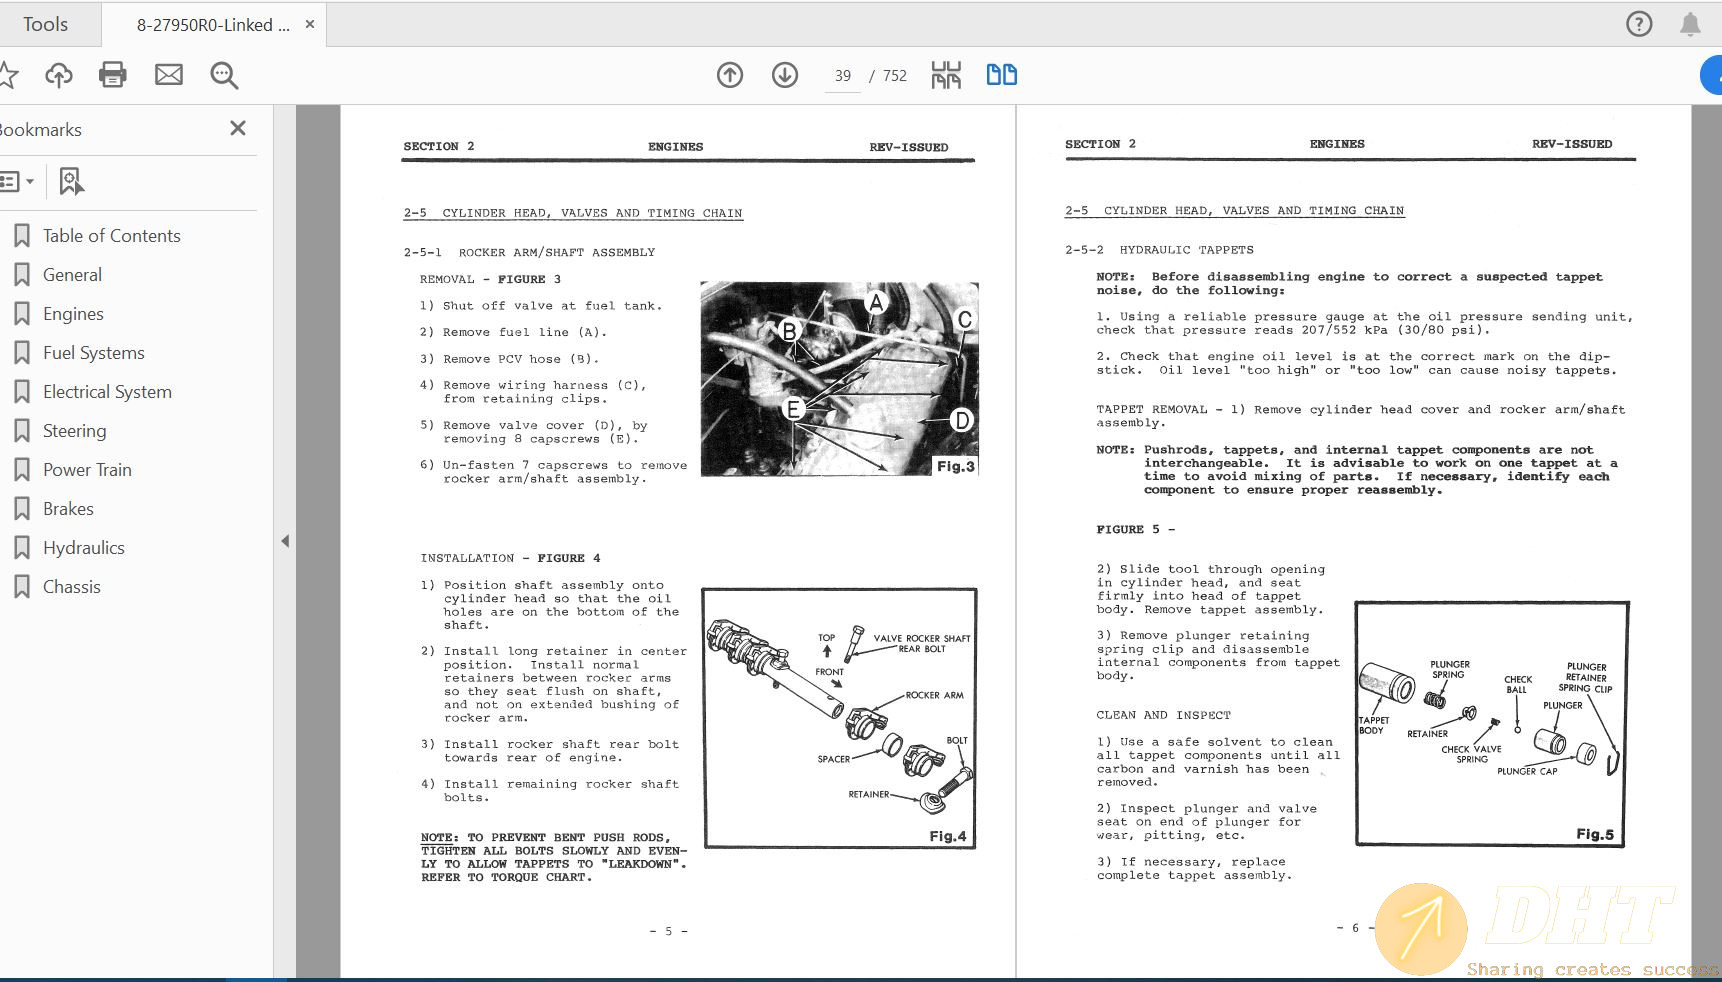Jump to the Electrical System bookmark
This screenshot has width=1722, height=982.
tap(107, 392)
